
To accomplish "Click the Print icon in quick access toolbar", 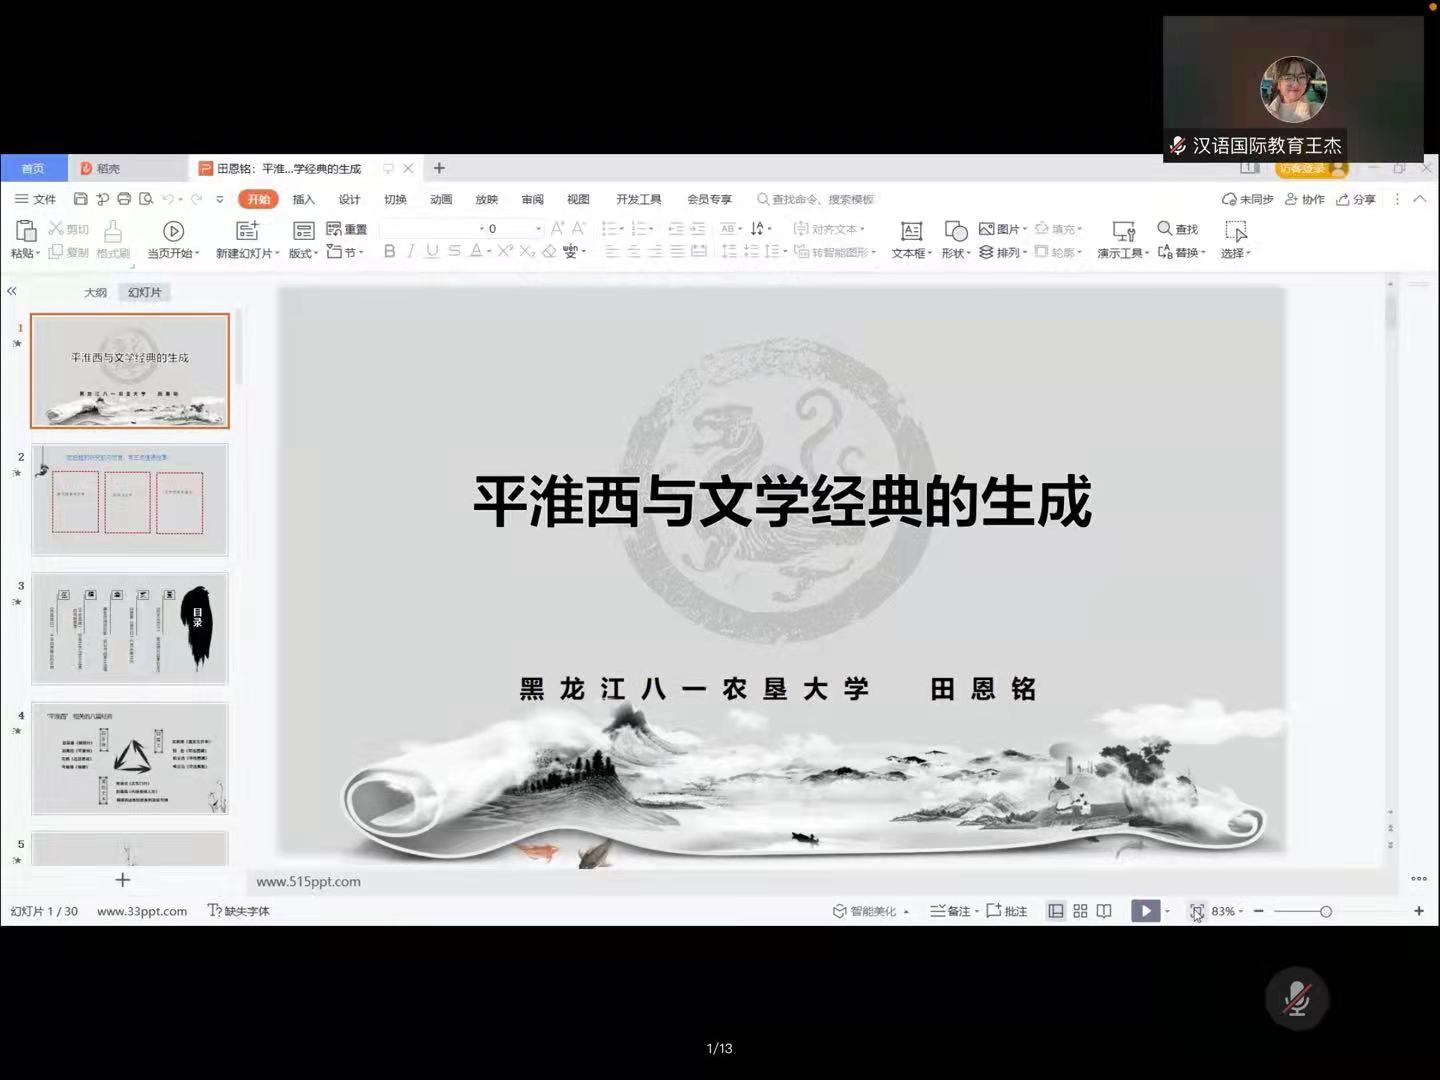I will (124, 199).
